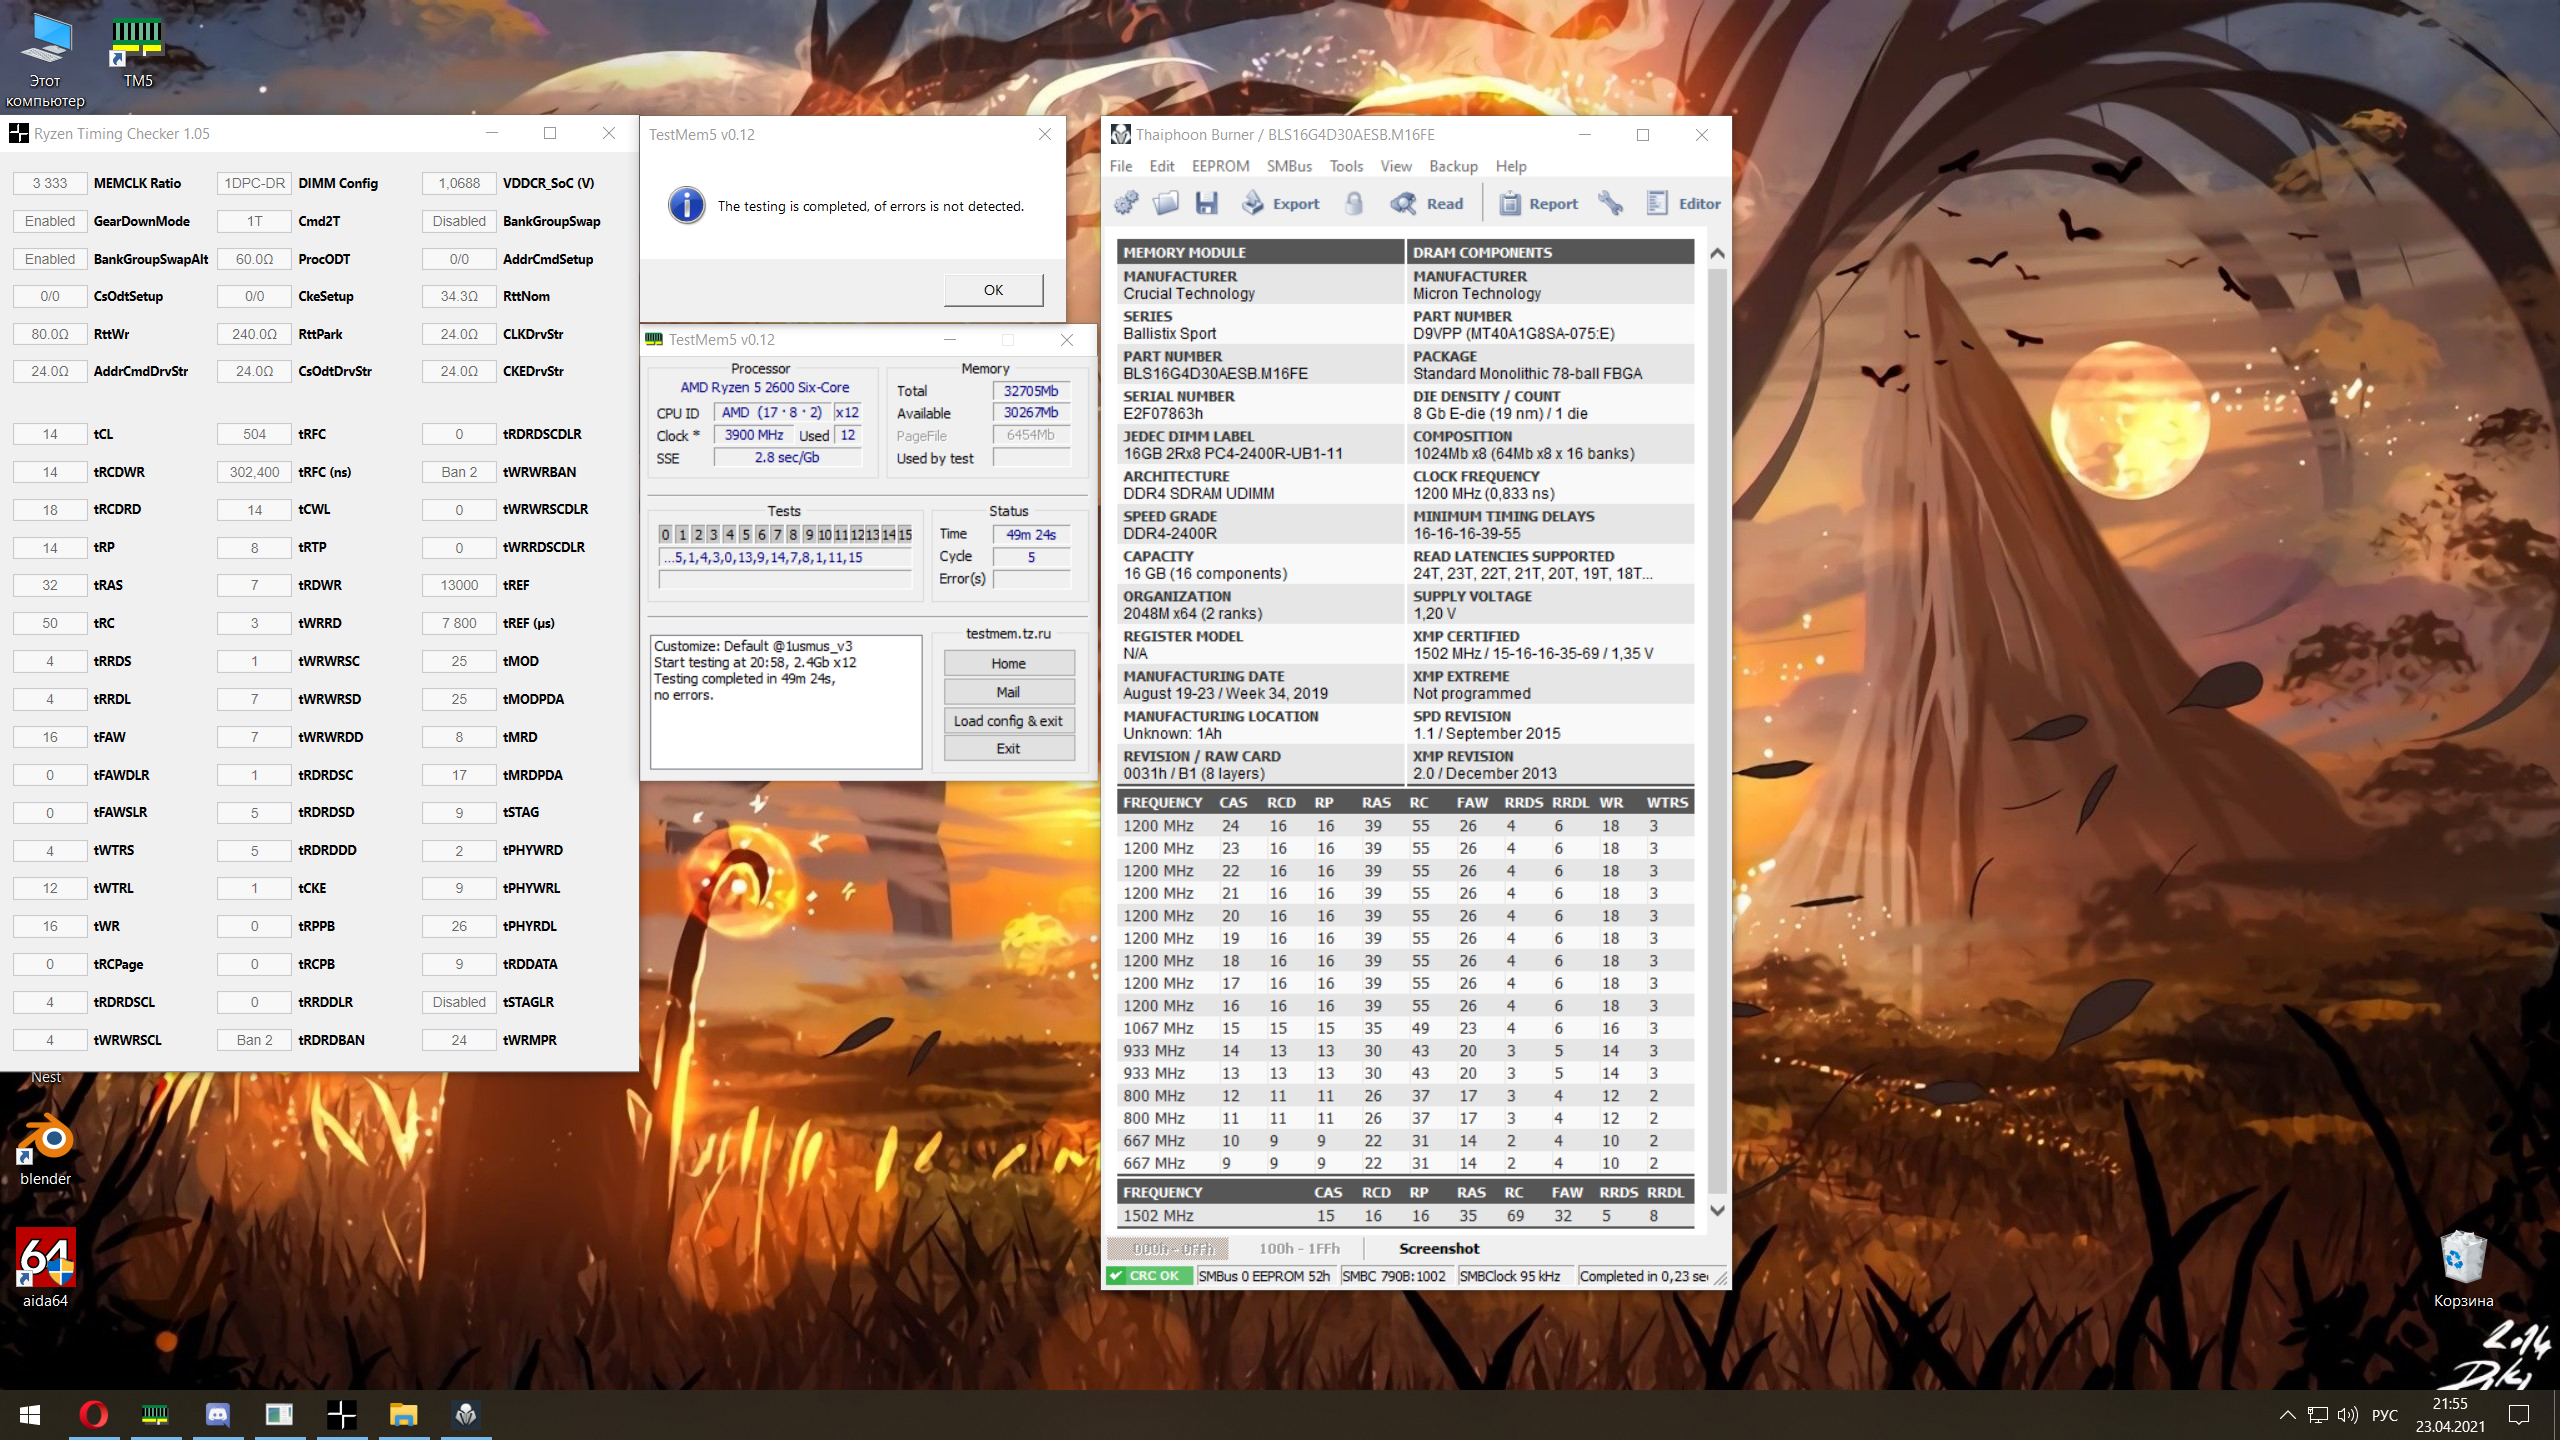Open the EEPROM menu

coord(1220,166)
